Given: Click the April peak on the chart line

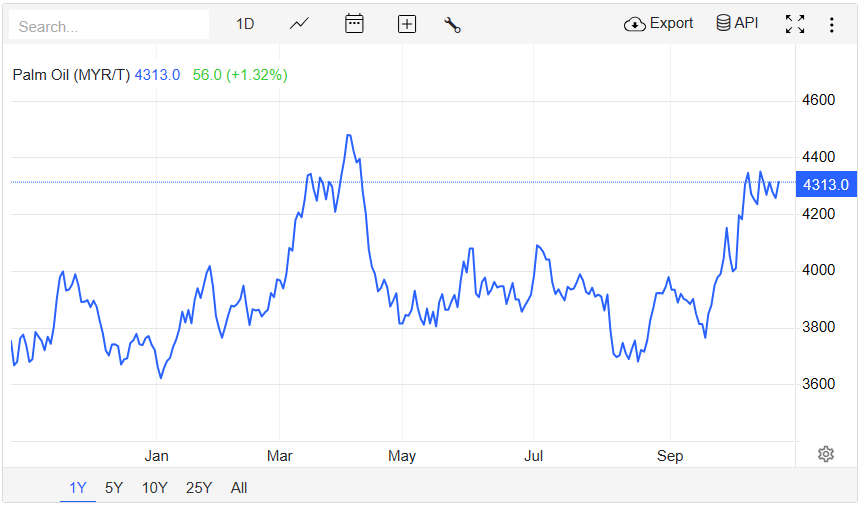Looking at the screenshot, I should click(x=349, y=135).
